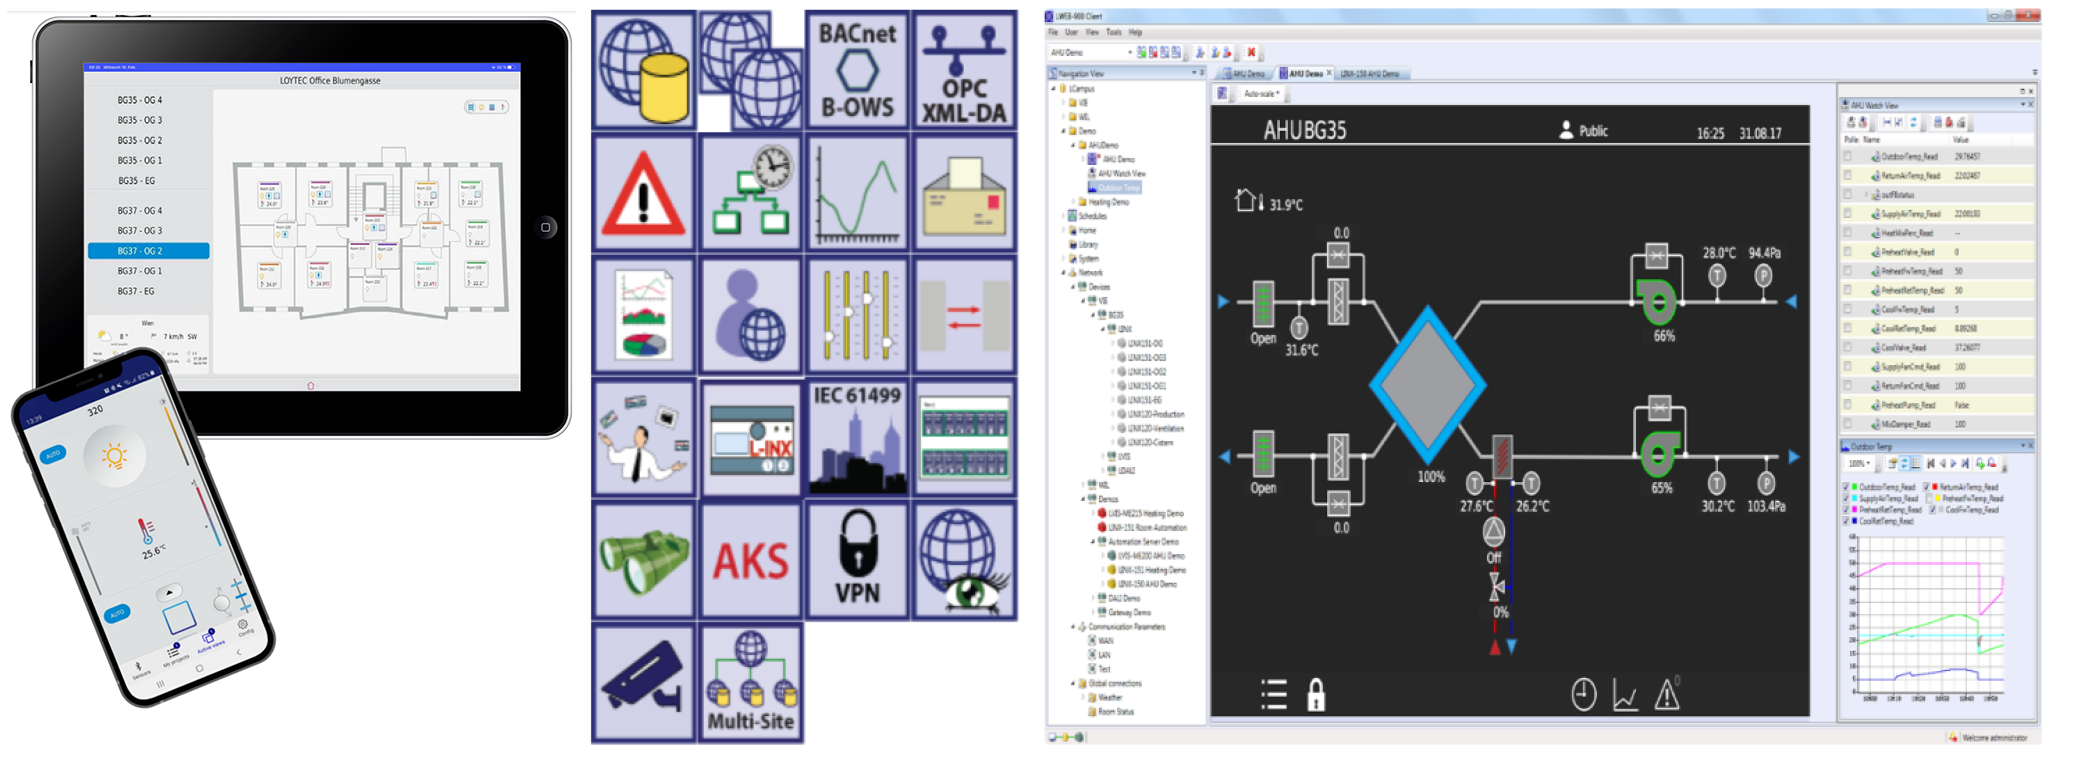Select the Multi-Site icon tile

pos(750,683)
